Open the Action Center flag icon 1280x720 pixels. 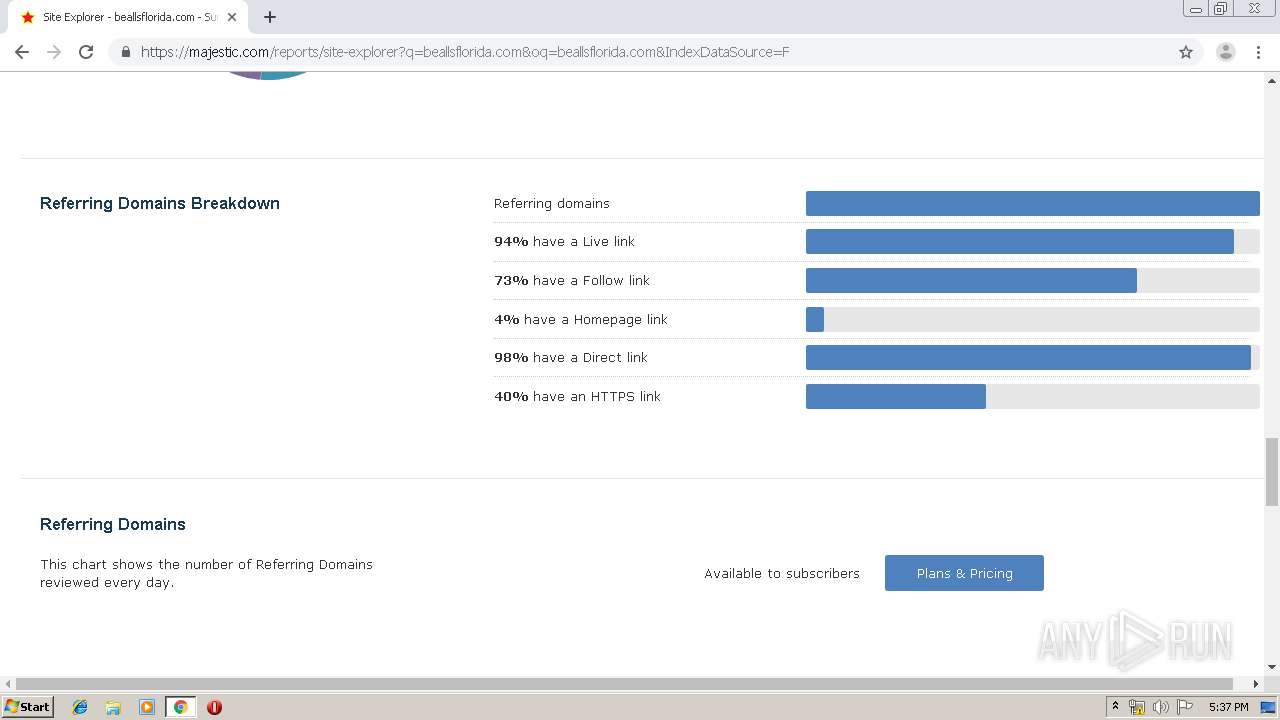[1185, 706]
